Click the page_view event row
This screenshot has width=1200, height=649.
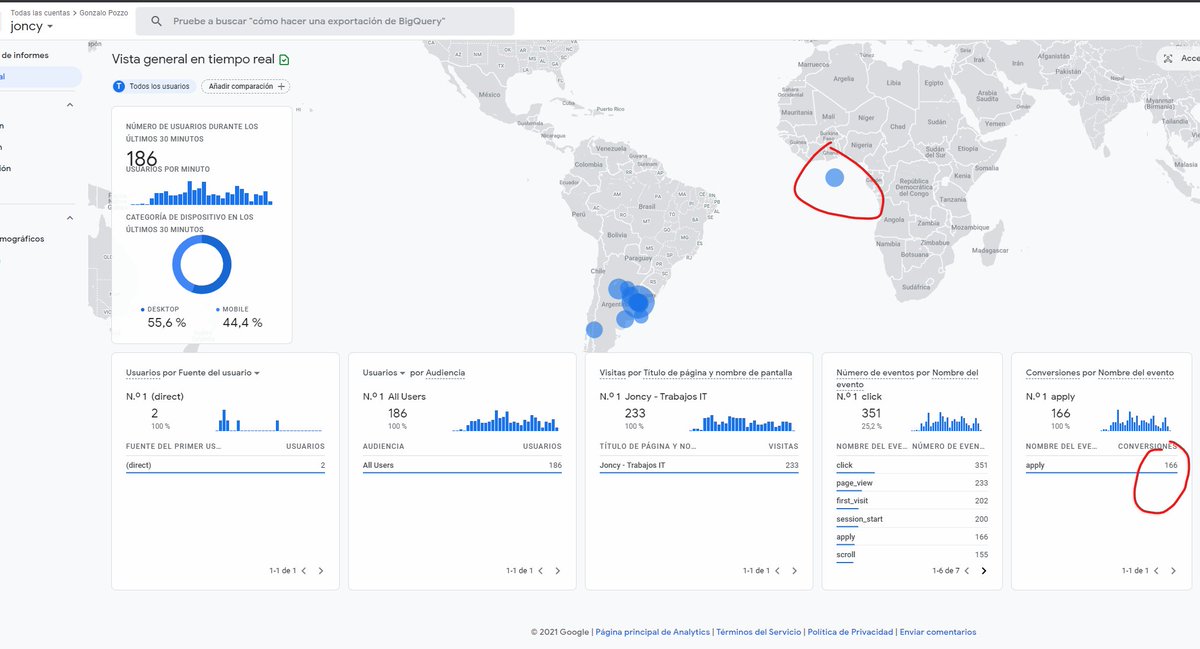(x=912, y=483)
